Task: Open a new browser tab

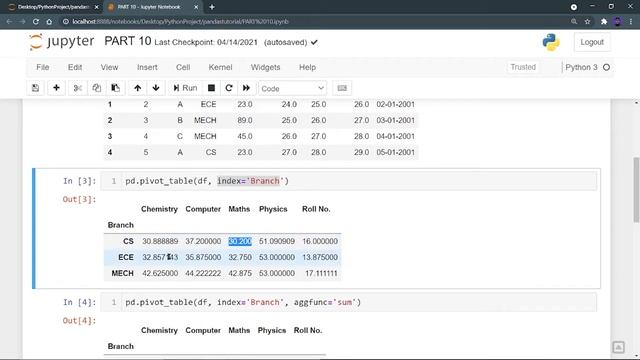Action: (x=212, y=7)
